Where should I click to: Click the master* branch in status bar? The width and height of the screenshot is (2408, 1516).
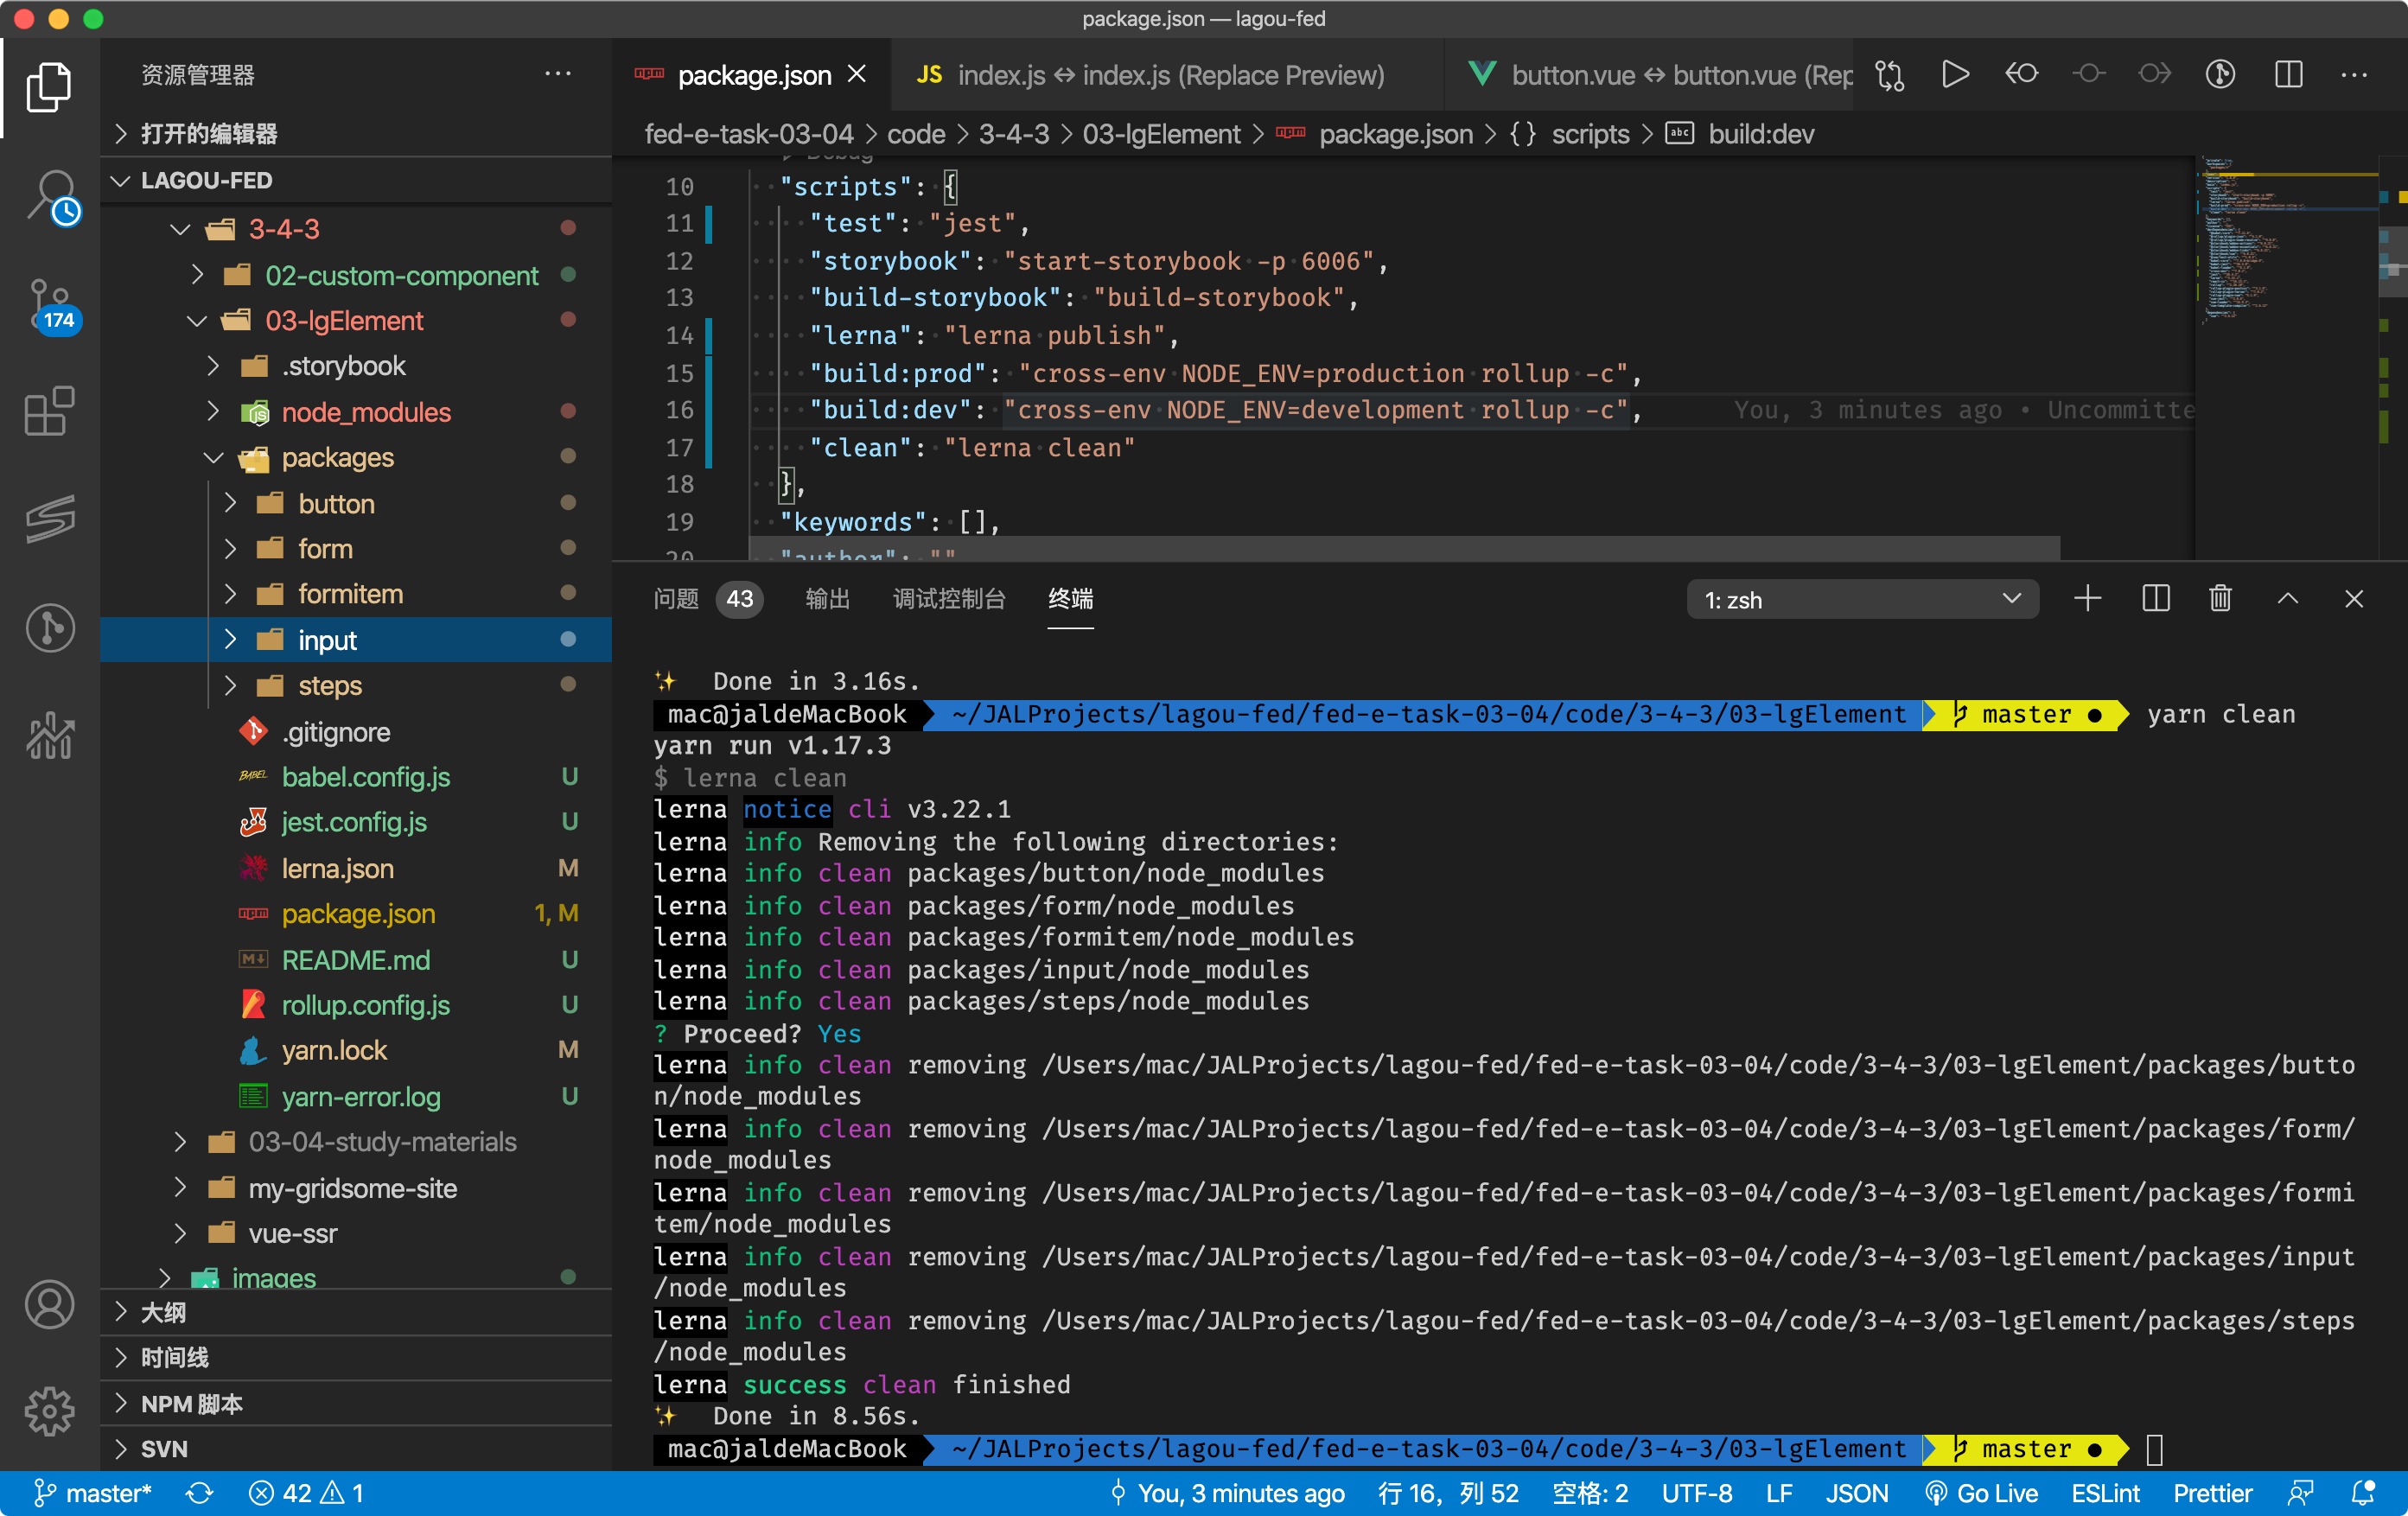click(94, 1493)
